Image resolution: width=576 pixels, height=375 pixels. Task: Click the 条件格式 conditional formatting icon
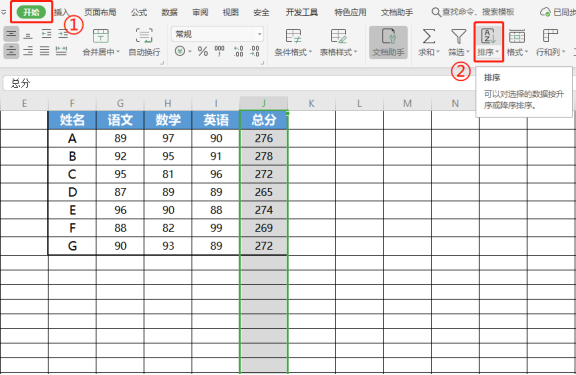point(293,36)
